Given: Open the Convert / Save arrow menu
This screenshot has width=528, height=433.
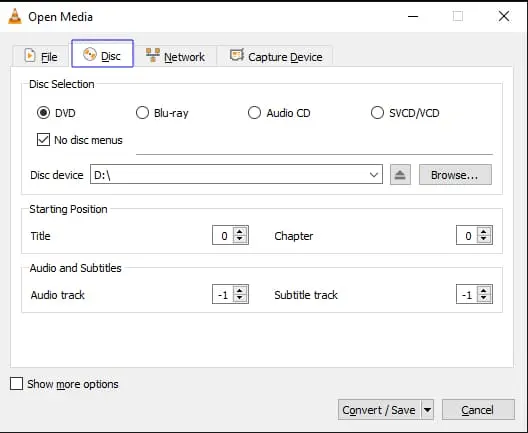Looking at the screenshot, I should 427,410.
